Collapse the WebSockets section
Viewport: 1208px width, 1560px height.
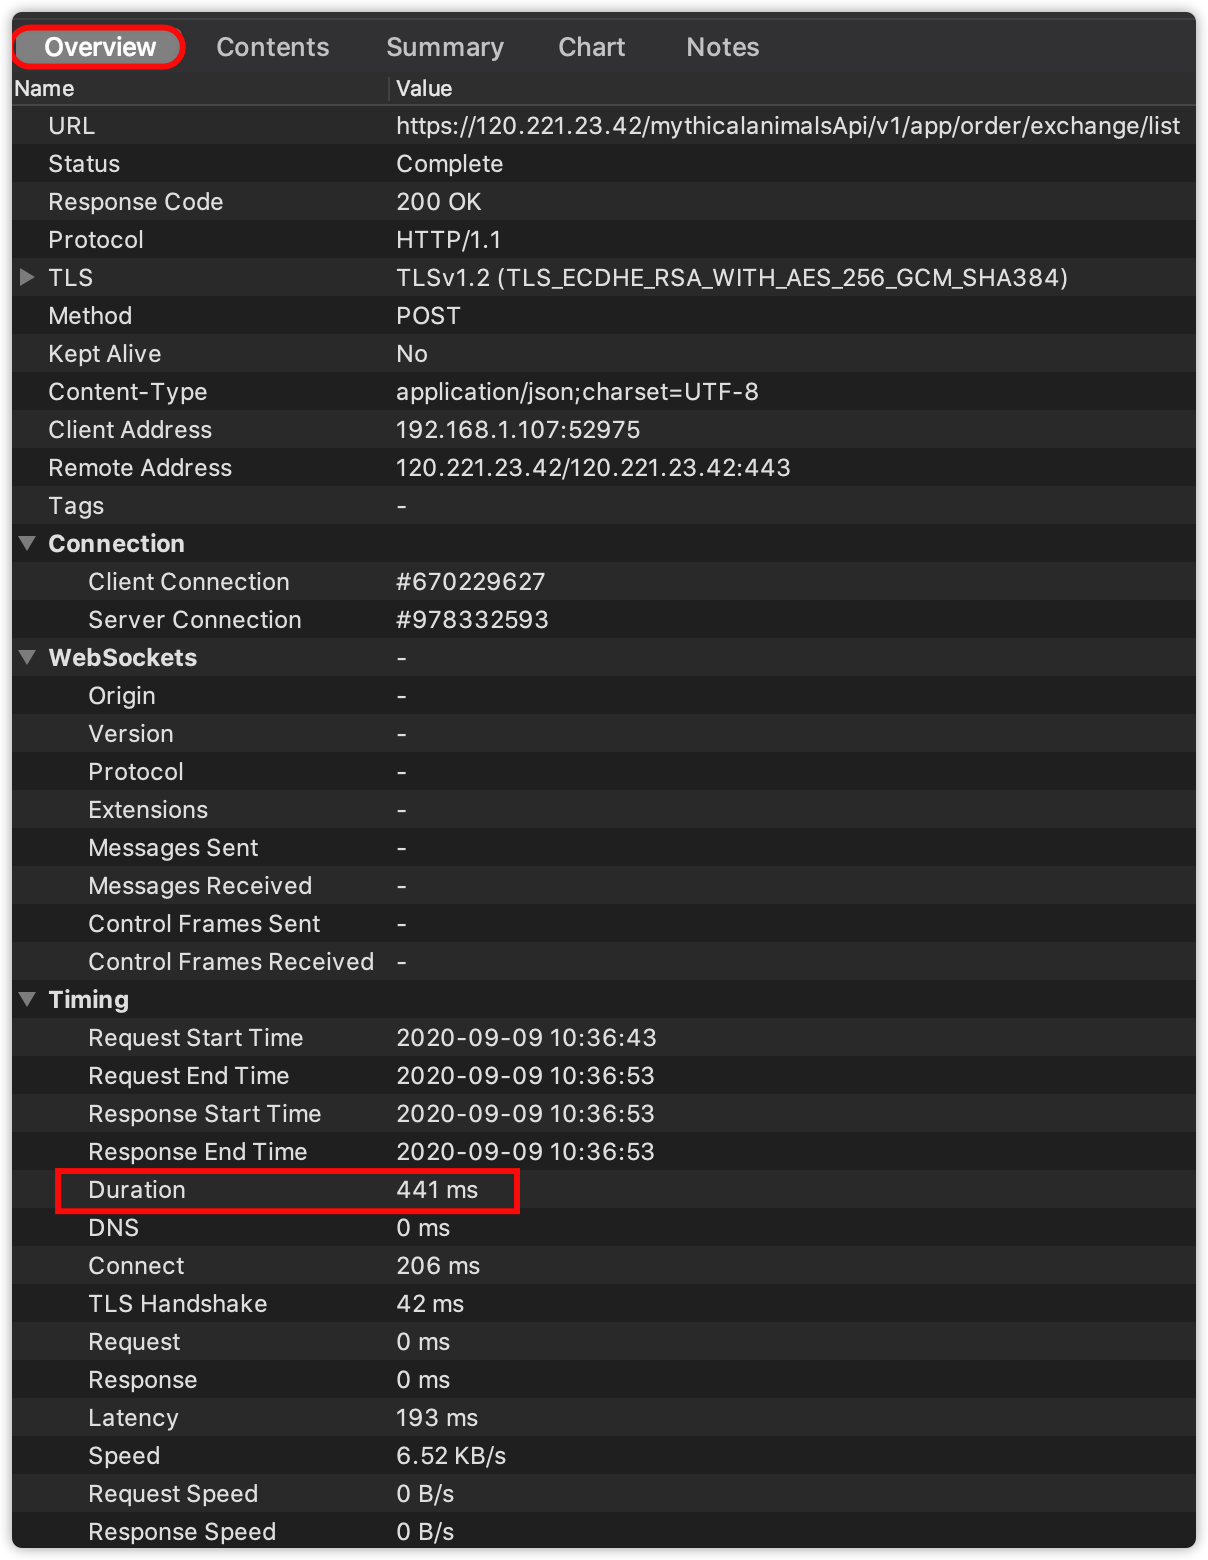(x=27, y=657)
